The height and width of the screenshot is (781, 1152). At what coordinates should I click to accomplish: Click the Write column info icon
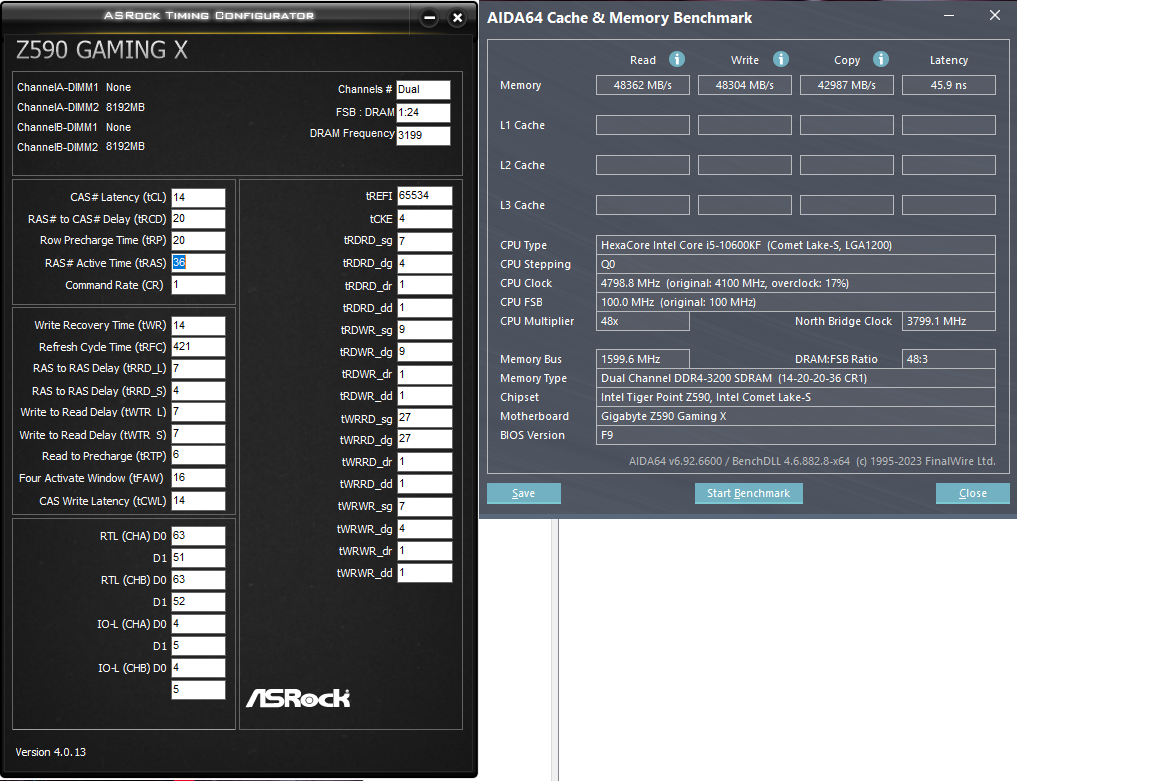pyautogui.click(x=780, y=60)
